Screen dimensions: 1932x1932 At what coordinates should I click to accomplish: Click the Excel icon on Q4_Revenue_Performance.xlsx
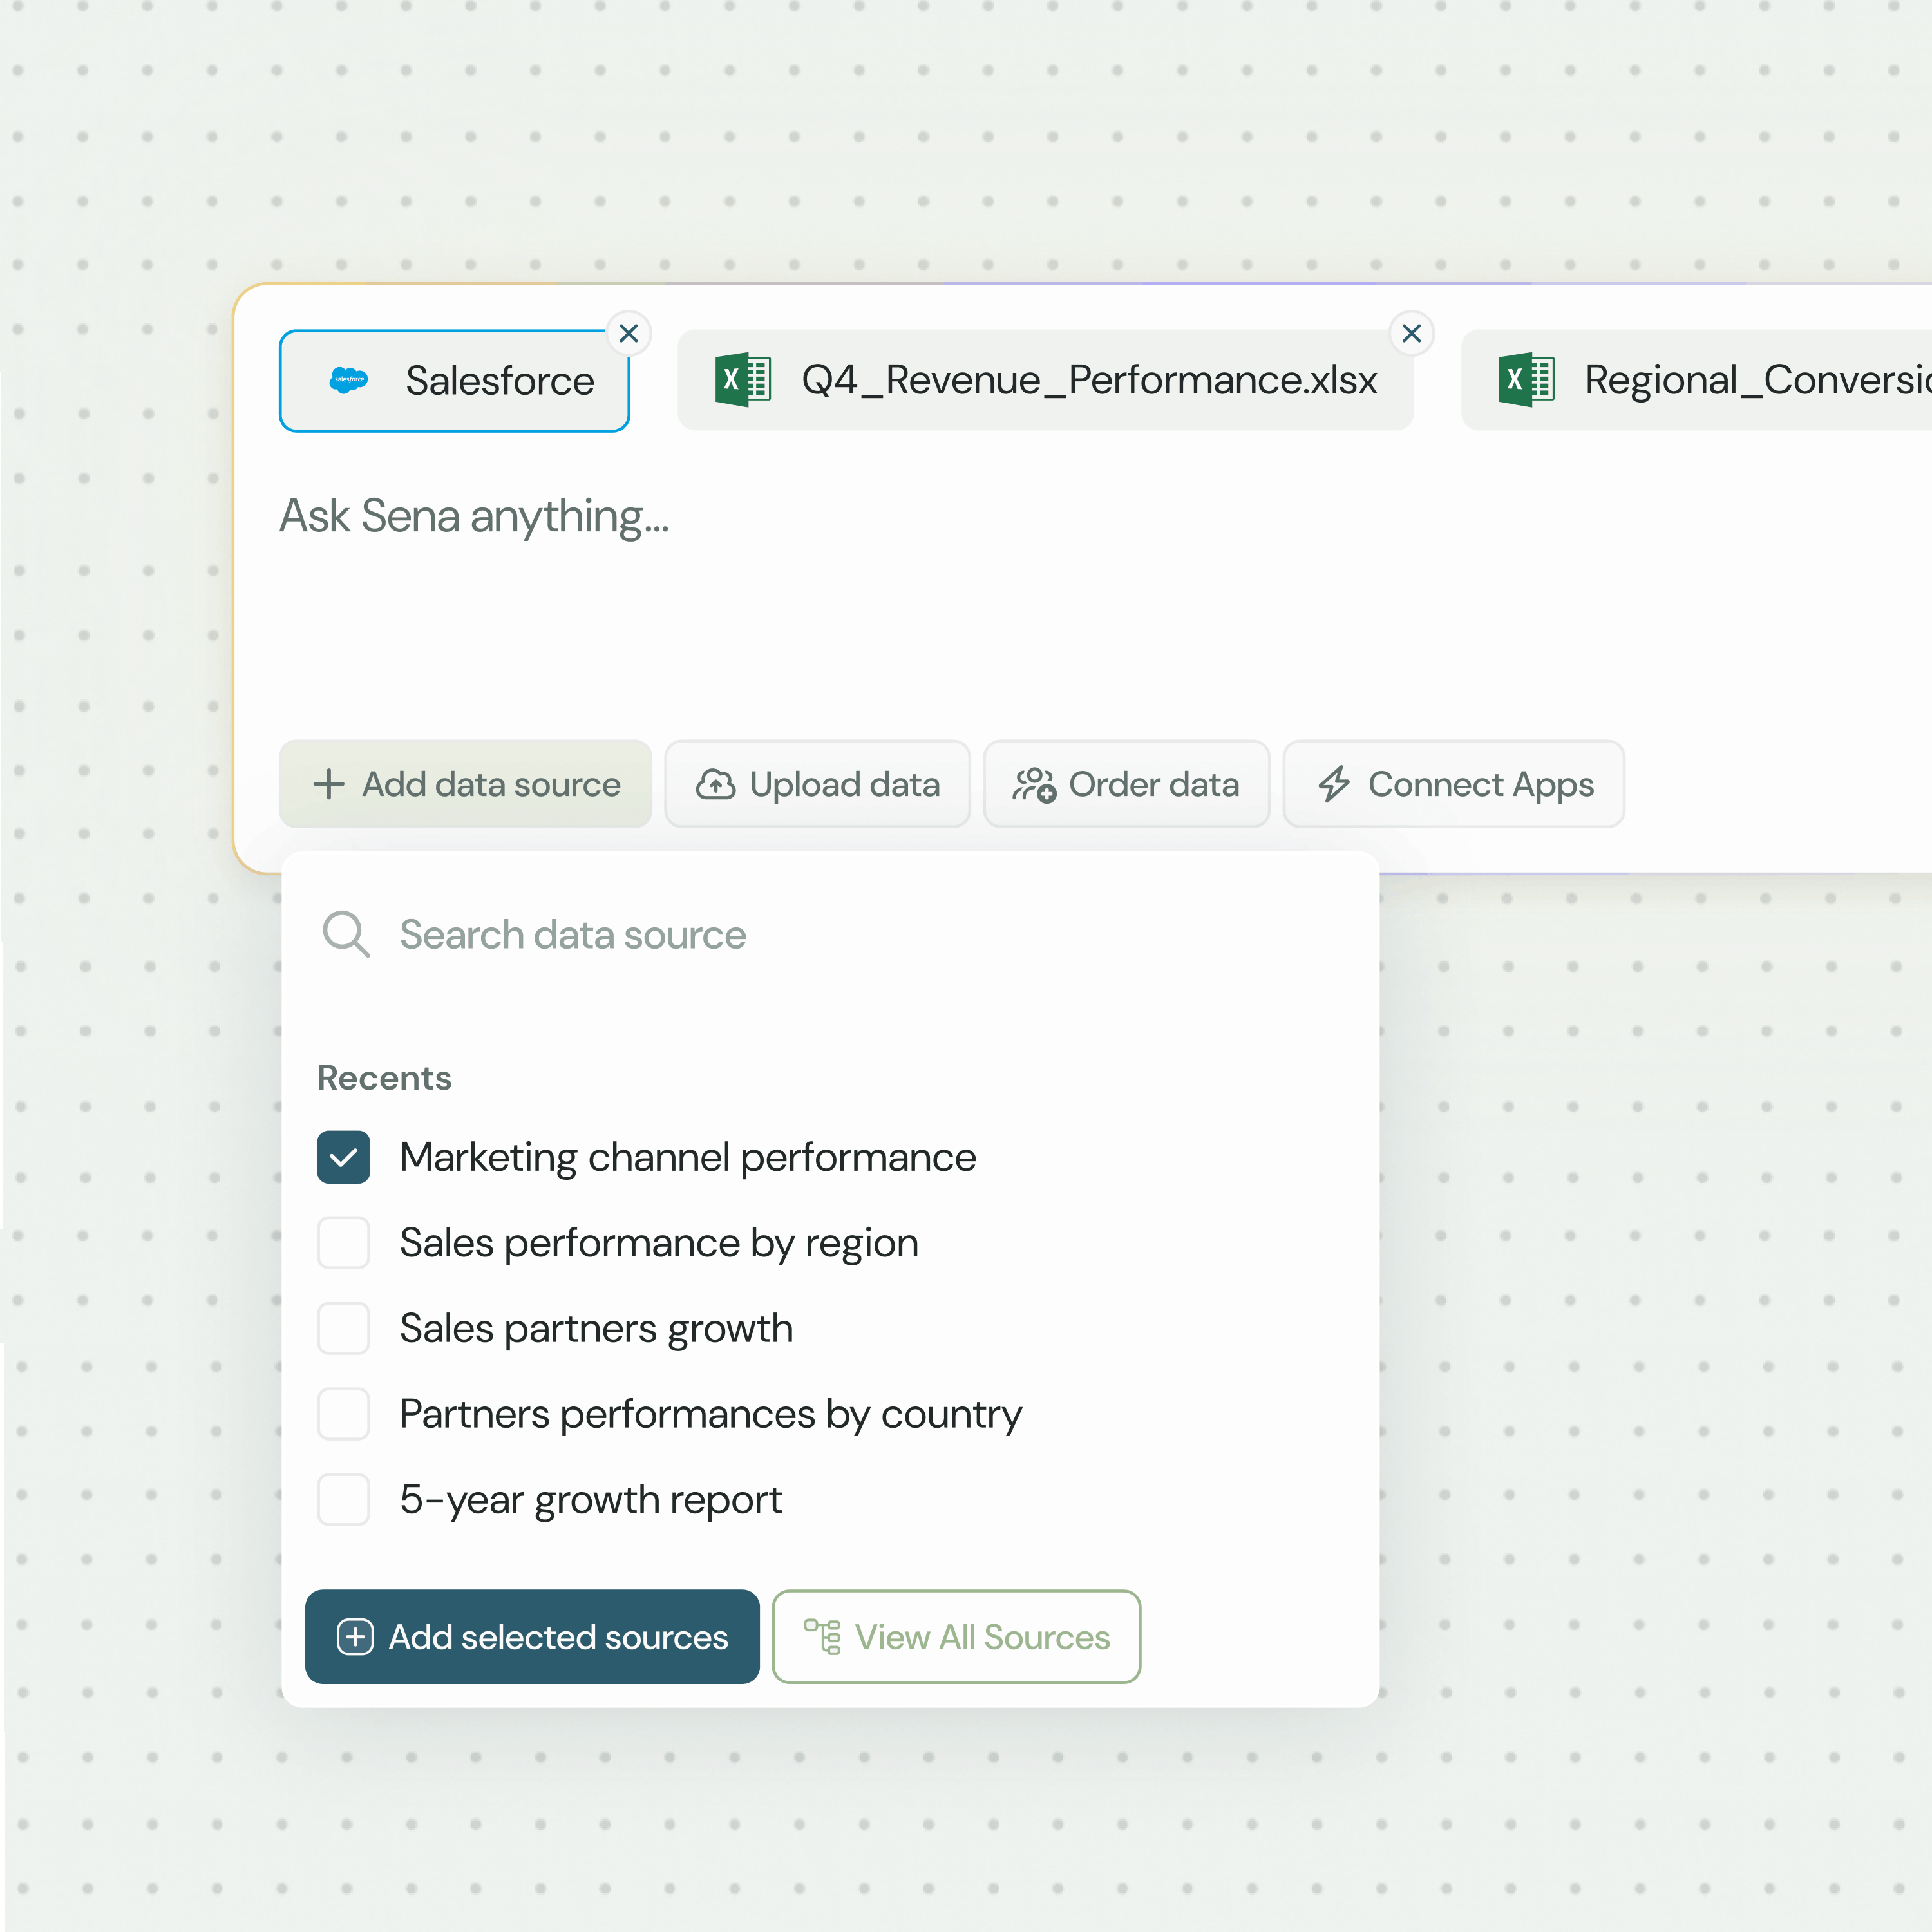[742, 380]
